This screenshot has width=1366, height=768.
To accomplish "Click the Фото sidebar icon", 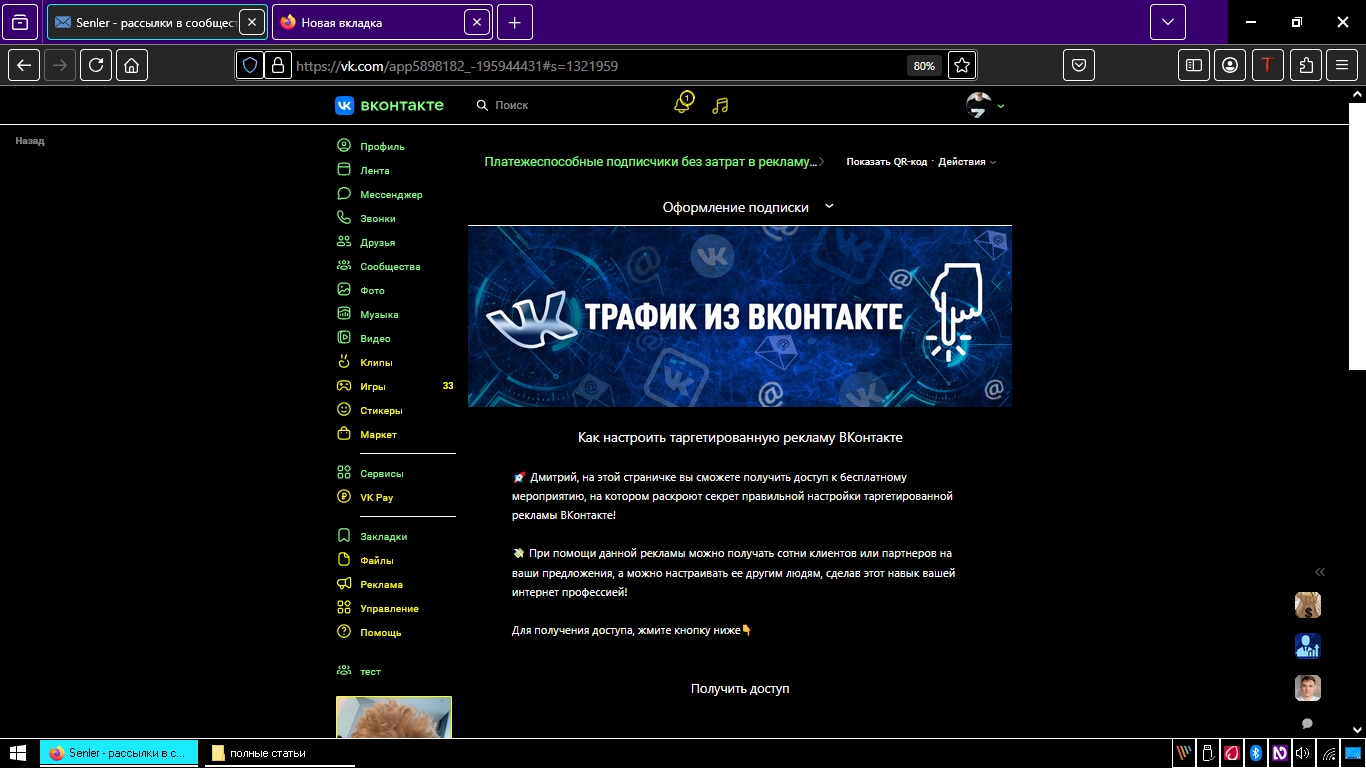I will tap(344, 290).
